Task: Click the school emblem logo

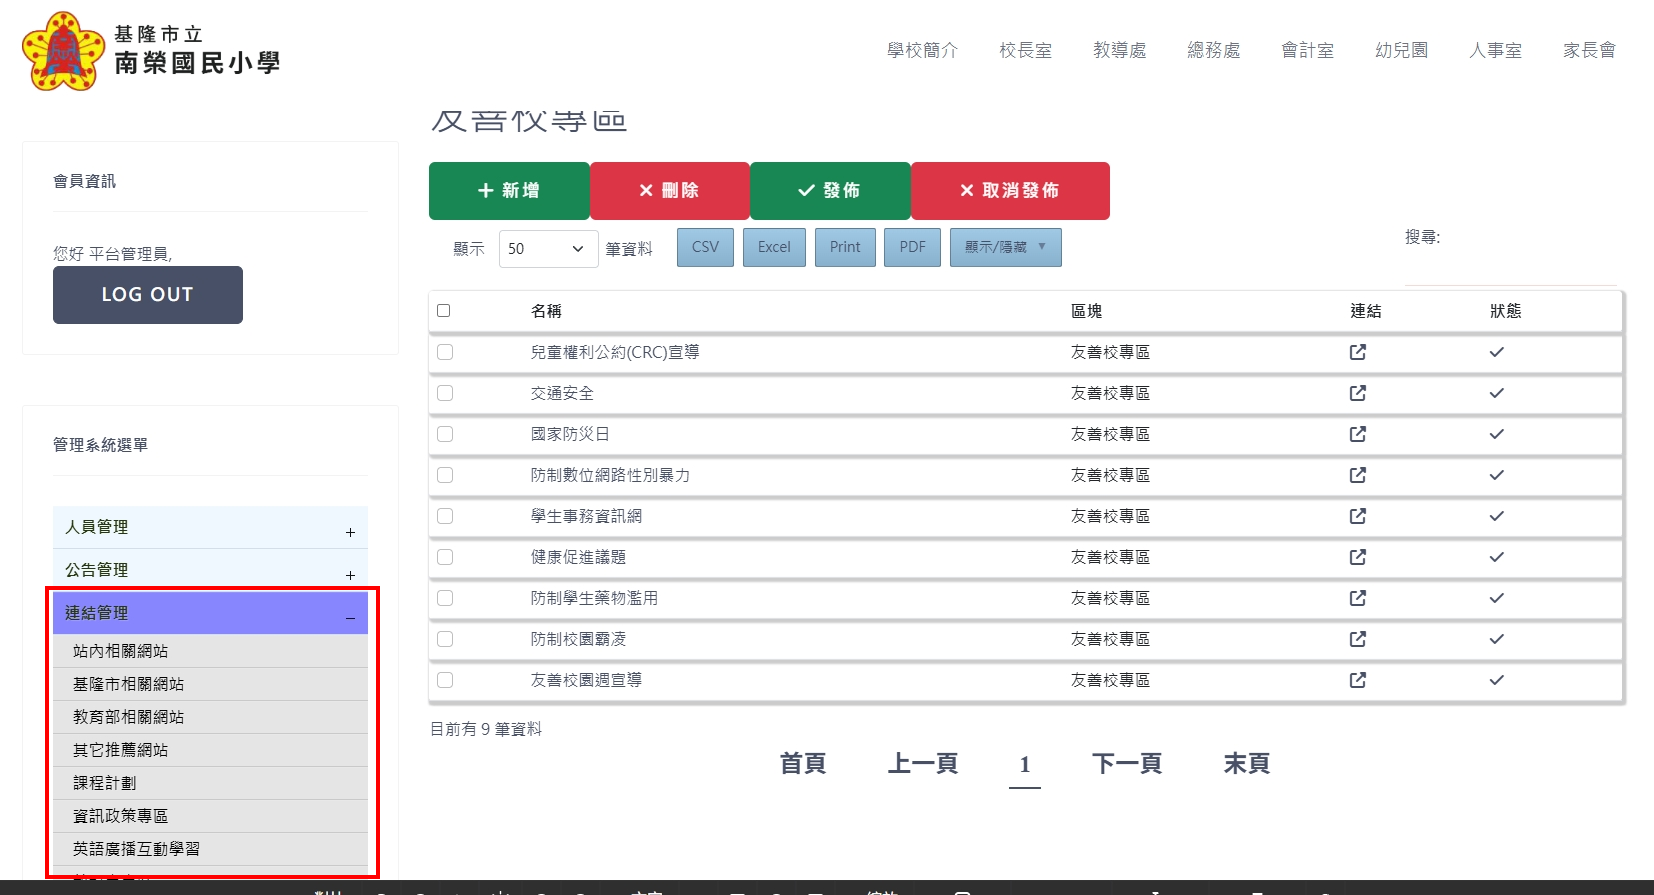Action: [63, 51]
